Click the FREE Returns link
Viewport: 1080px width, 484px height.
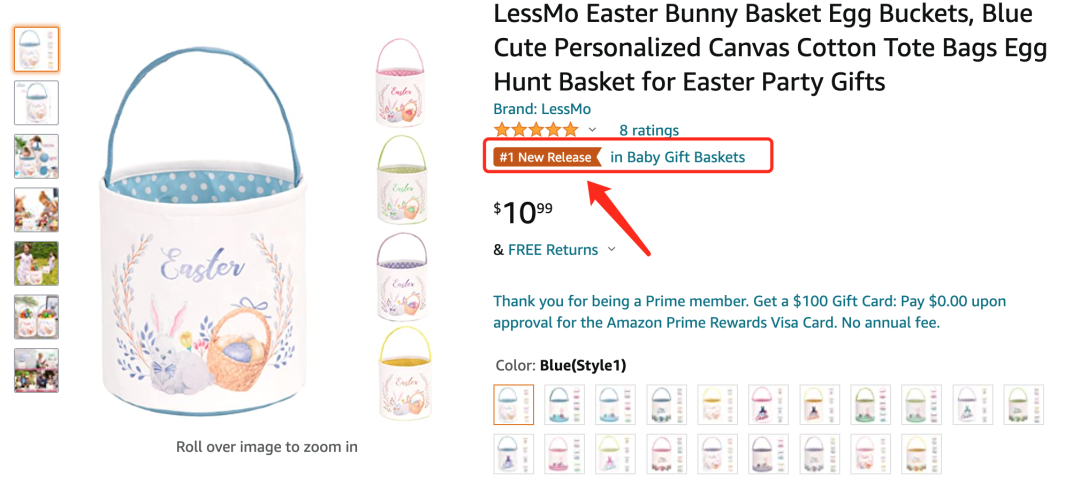(553, 250)
